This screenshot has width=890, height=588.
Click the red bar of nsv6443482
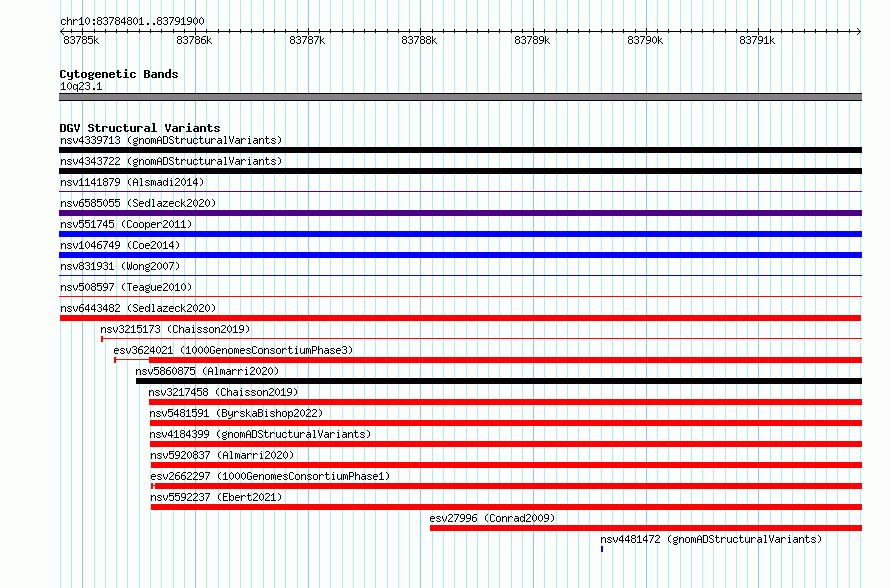460,318
